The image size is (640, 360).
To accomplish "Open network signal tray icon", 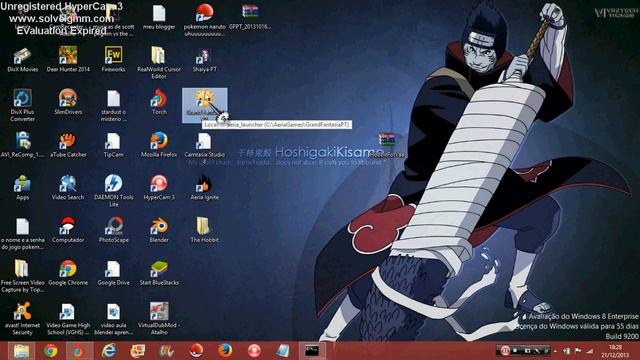I will (590, 351).
